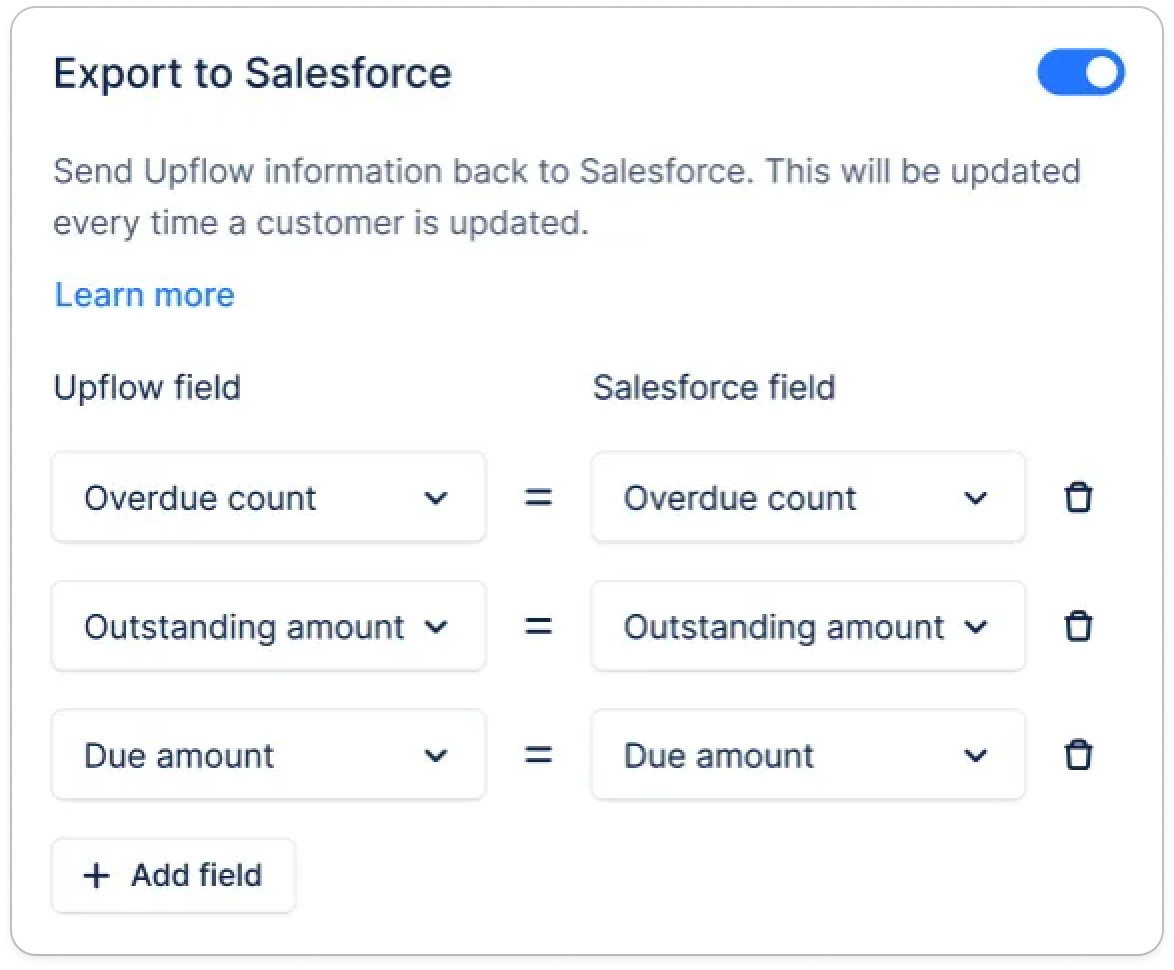Click the Add field button label
Viewport: 1174px width, 970px height.
[197, 875]
